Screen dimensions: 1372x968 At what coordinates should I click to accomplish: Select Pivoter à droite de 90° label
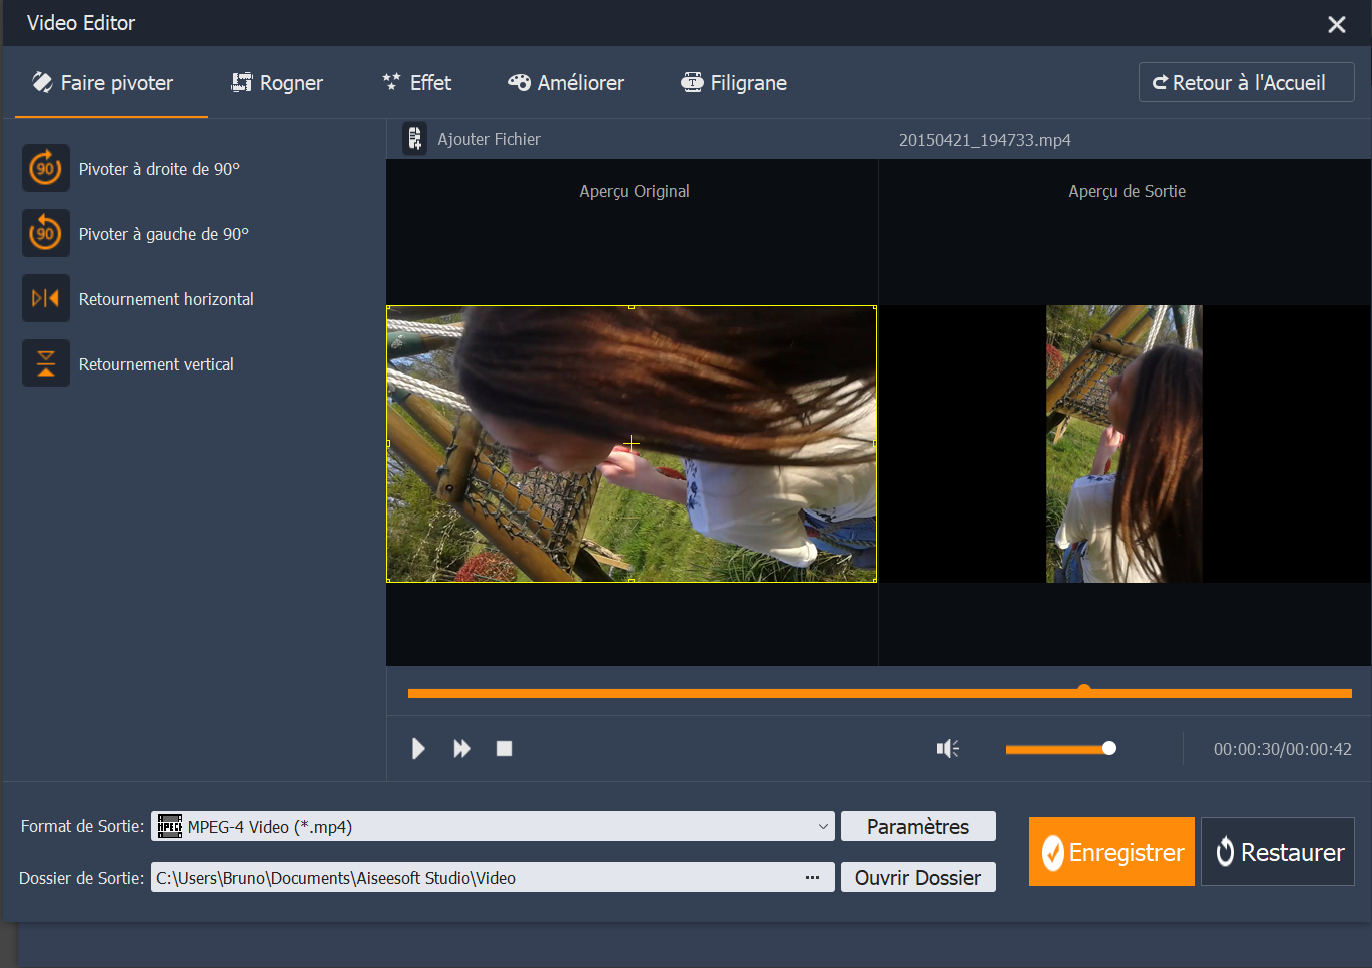(x=159, y=169)
